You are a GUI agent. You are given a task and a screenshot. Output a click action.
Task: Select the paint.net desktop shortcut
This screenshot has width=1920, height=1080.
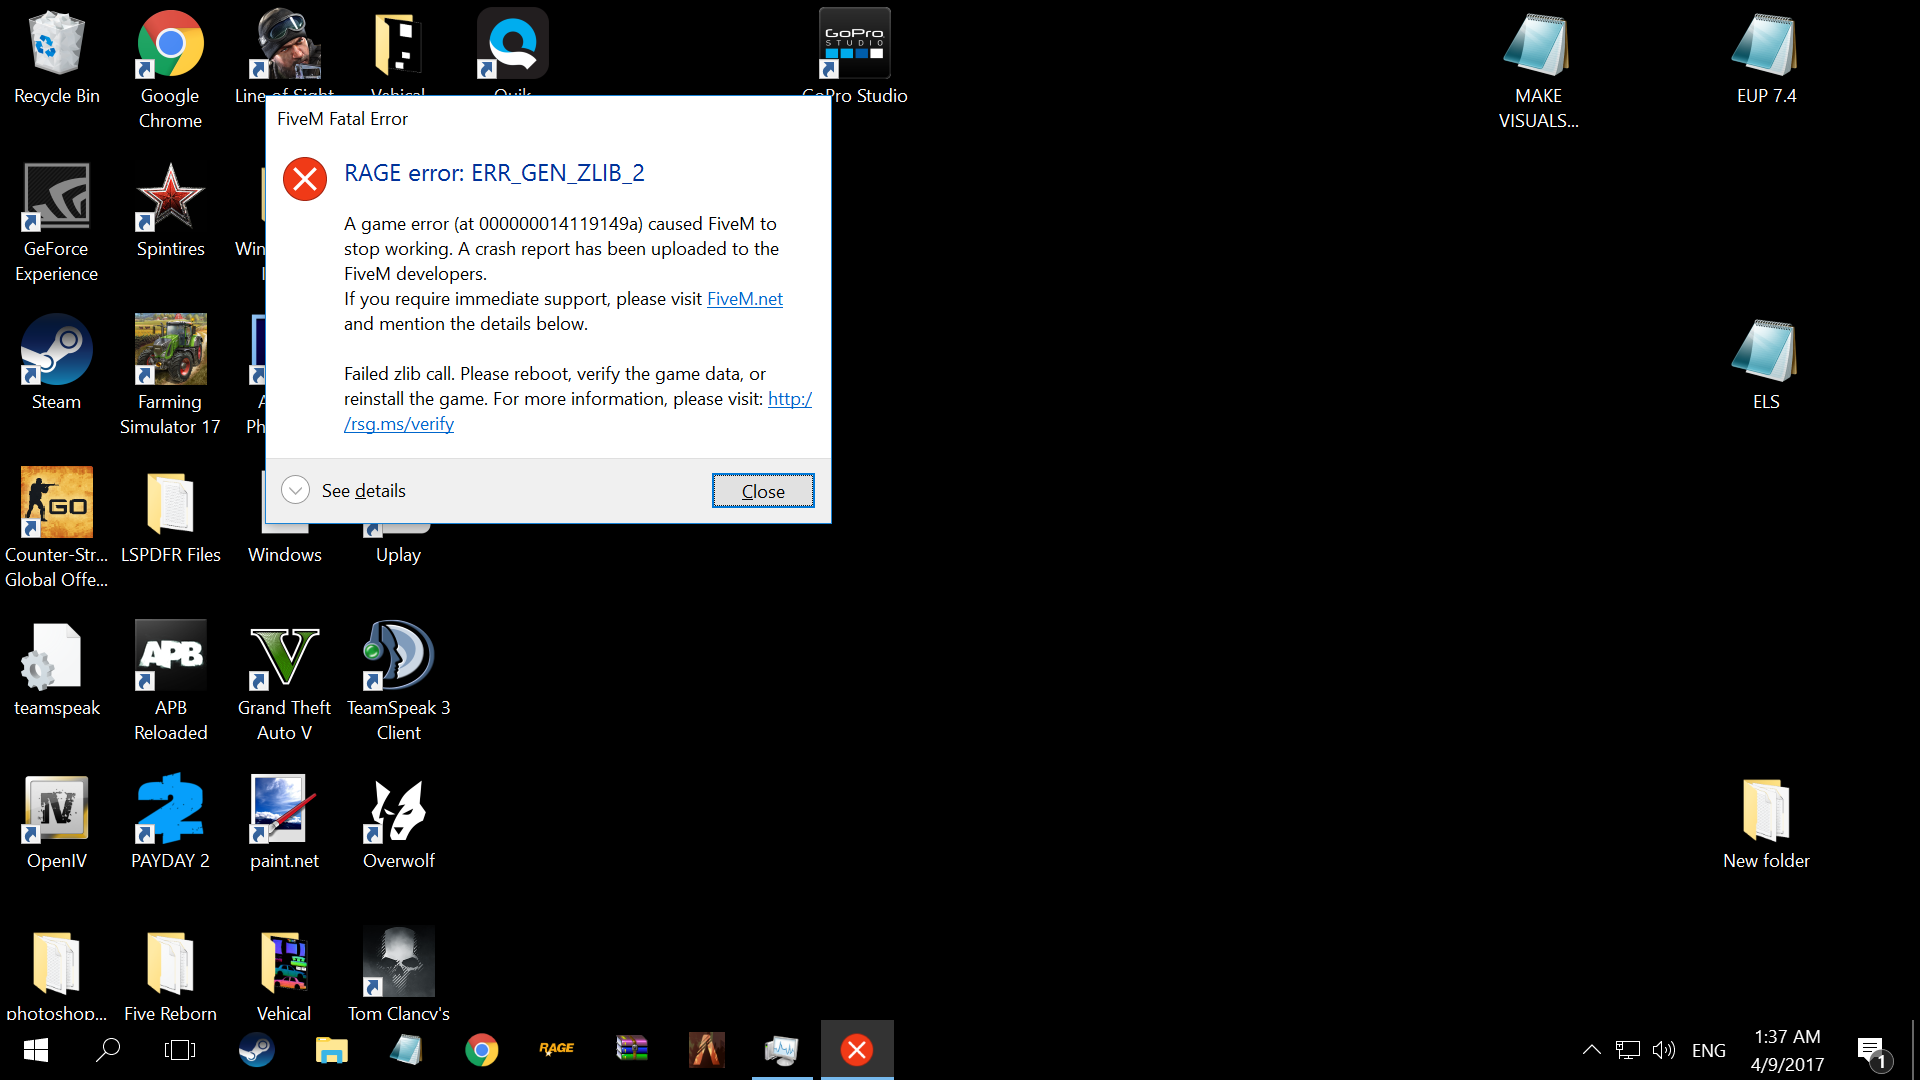pos(284,823)
